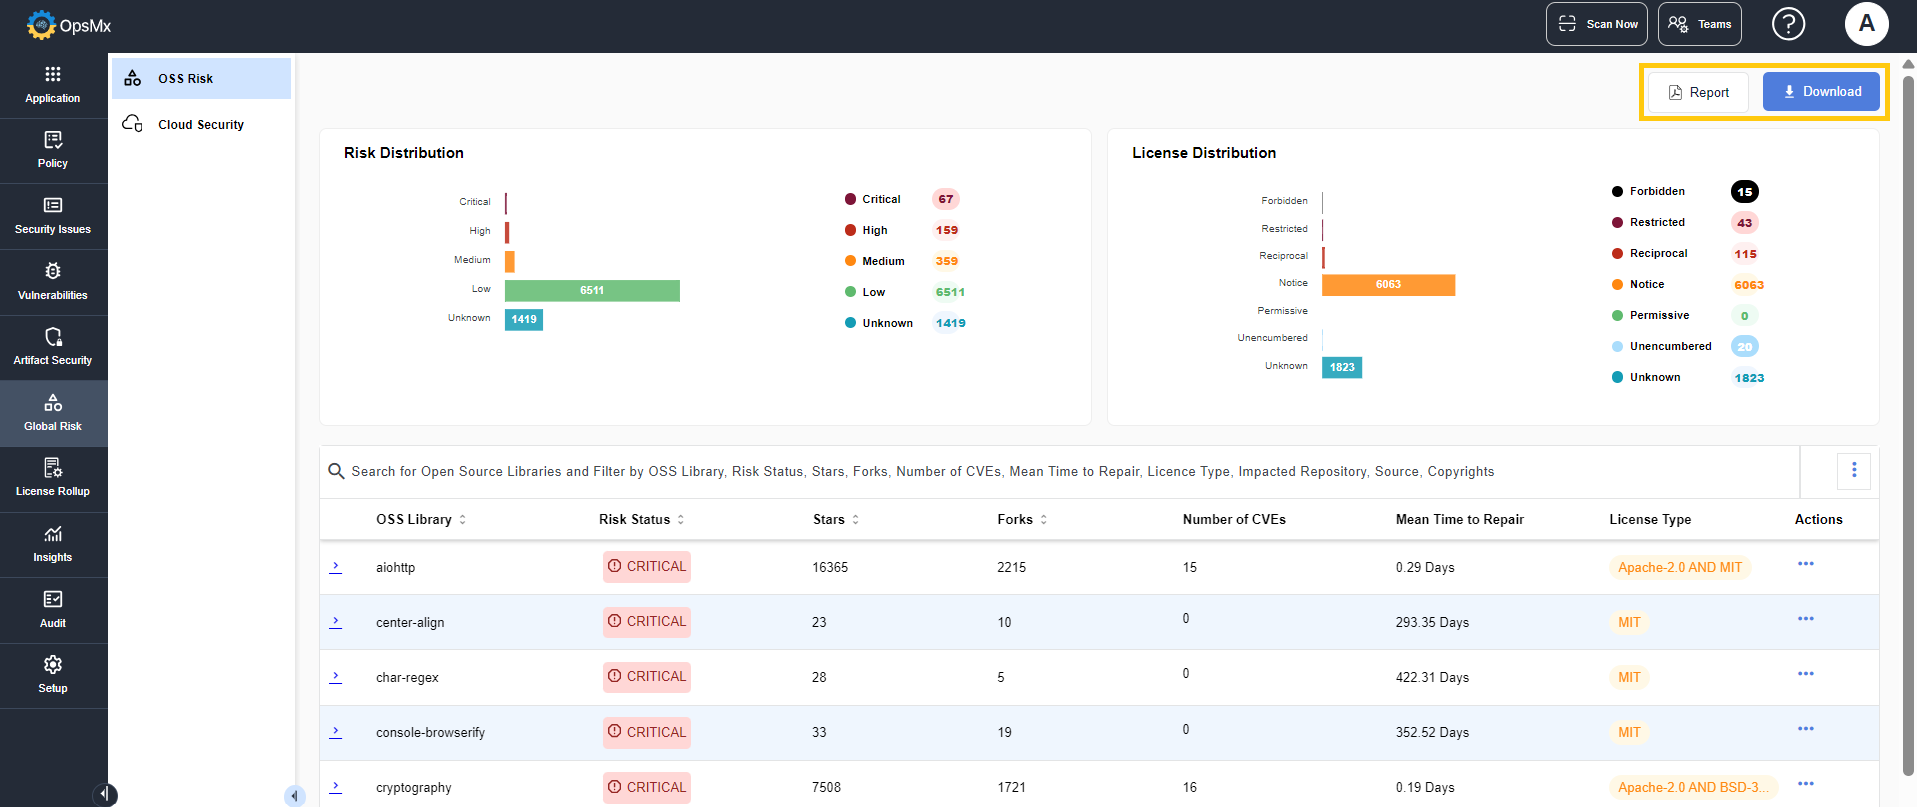Sort table by OSS Library column

click(x=462, y=520)
